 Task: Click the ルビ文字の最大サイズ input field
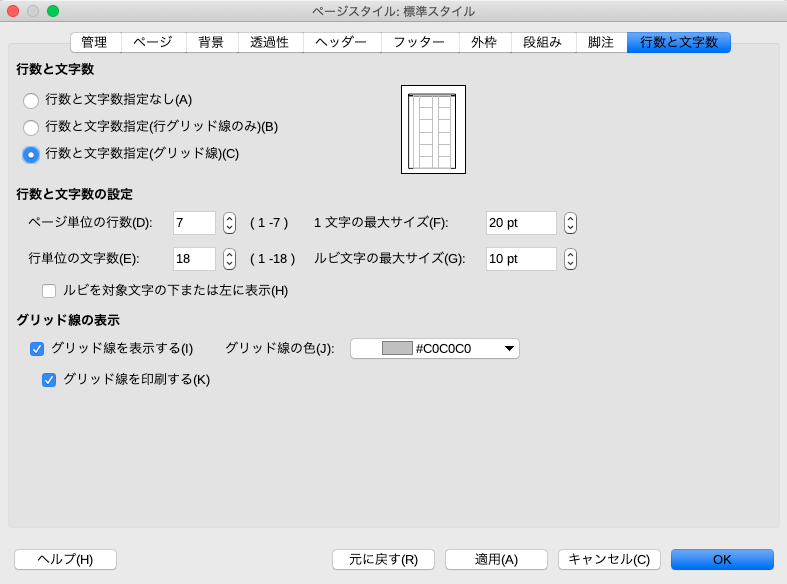(521, 259)
